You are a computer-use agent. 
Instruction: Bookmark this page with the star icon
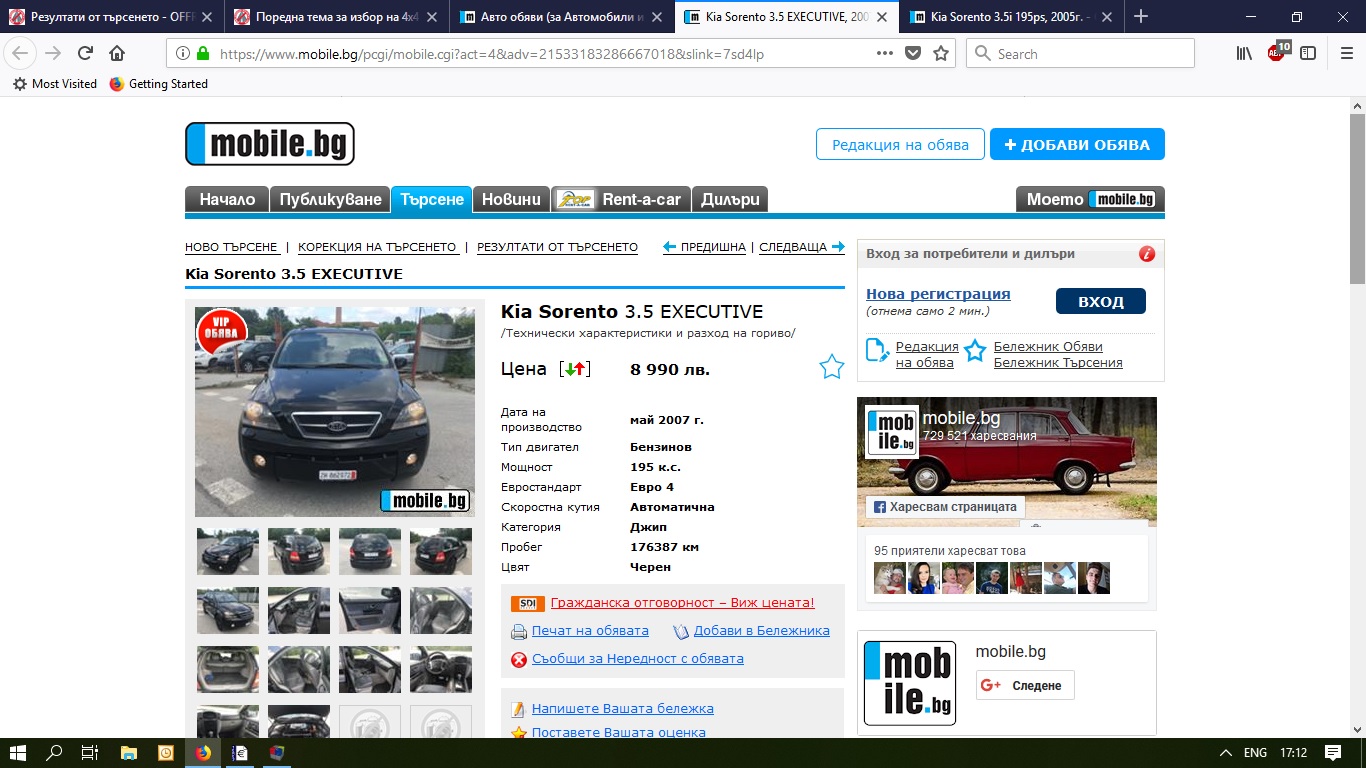pyautogui.click(x=941, y=54)
